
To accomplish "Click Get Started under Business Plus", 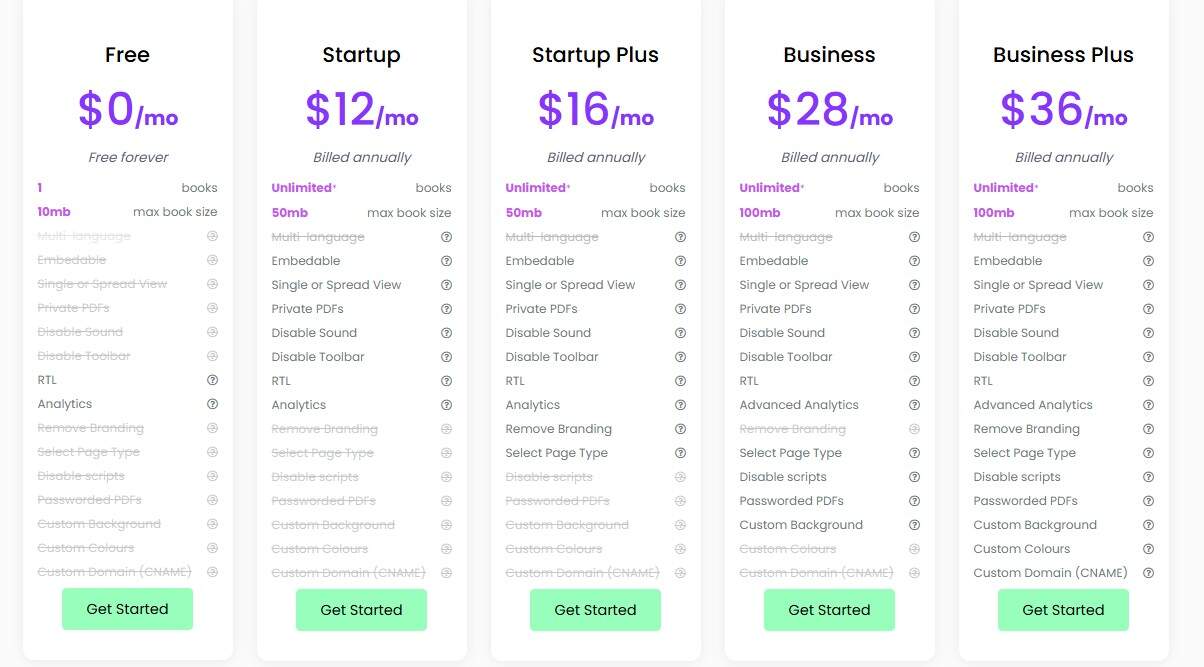I will pyautogui.click(x=1063, y=609).
